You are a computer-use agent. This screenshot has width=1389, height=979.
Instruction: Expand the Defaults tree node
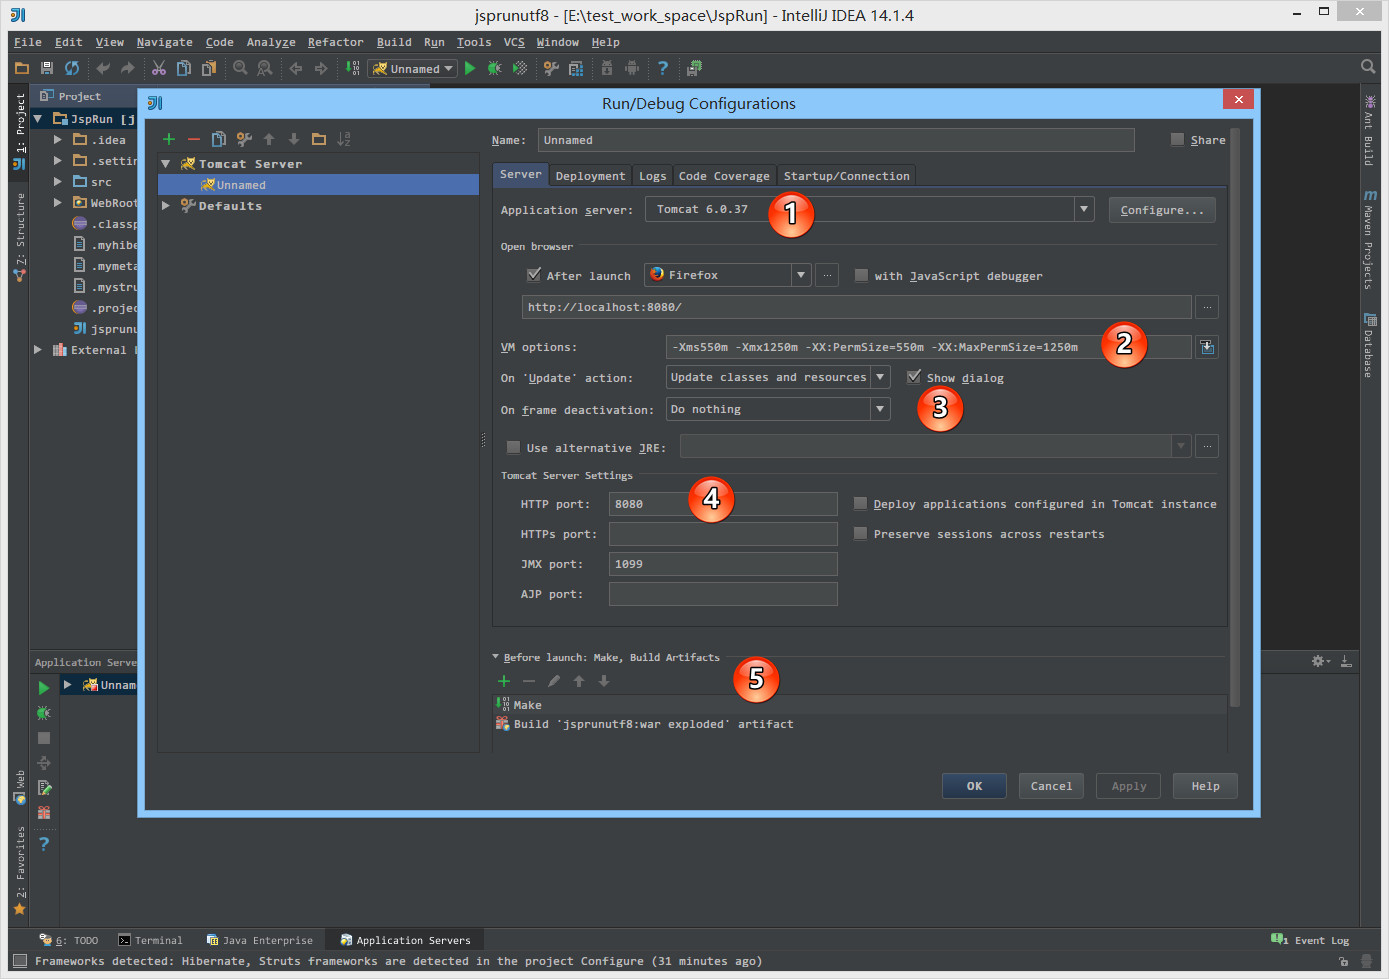(166, 206)
